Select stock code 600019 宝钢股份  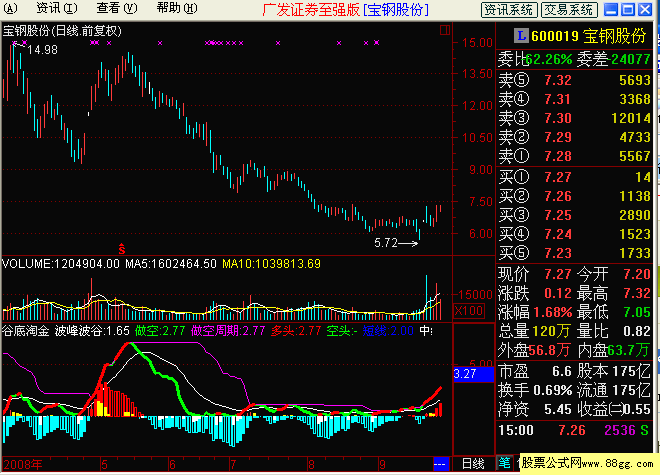click(x=588, y=36)
